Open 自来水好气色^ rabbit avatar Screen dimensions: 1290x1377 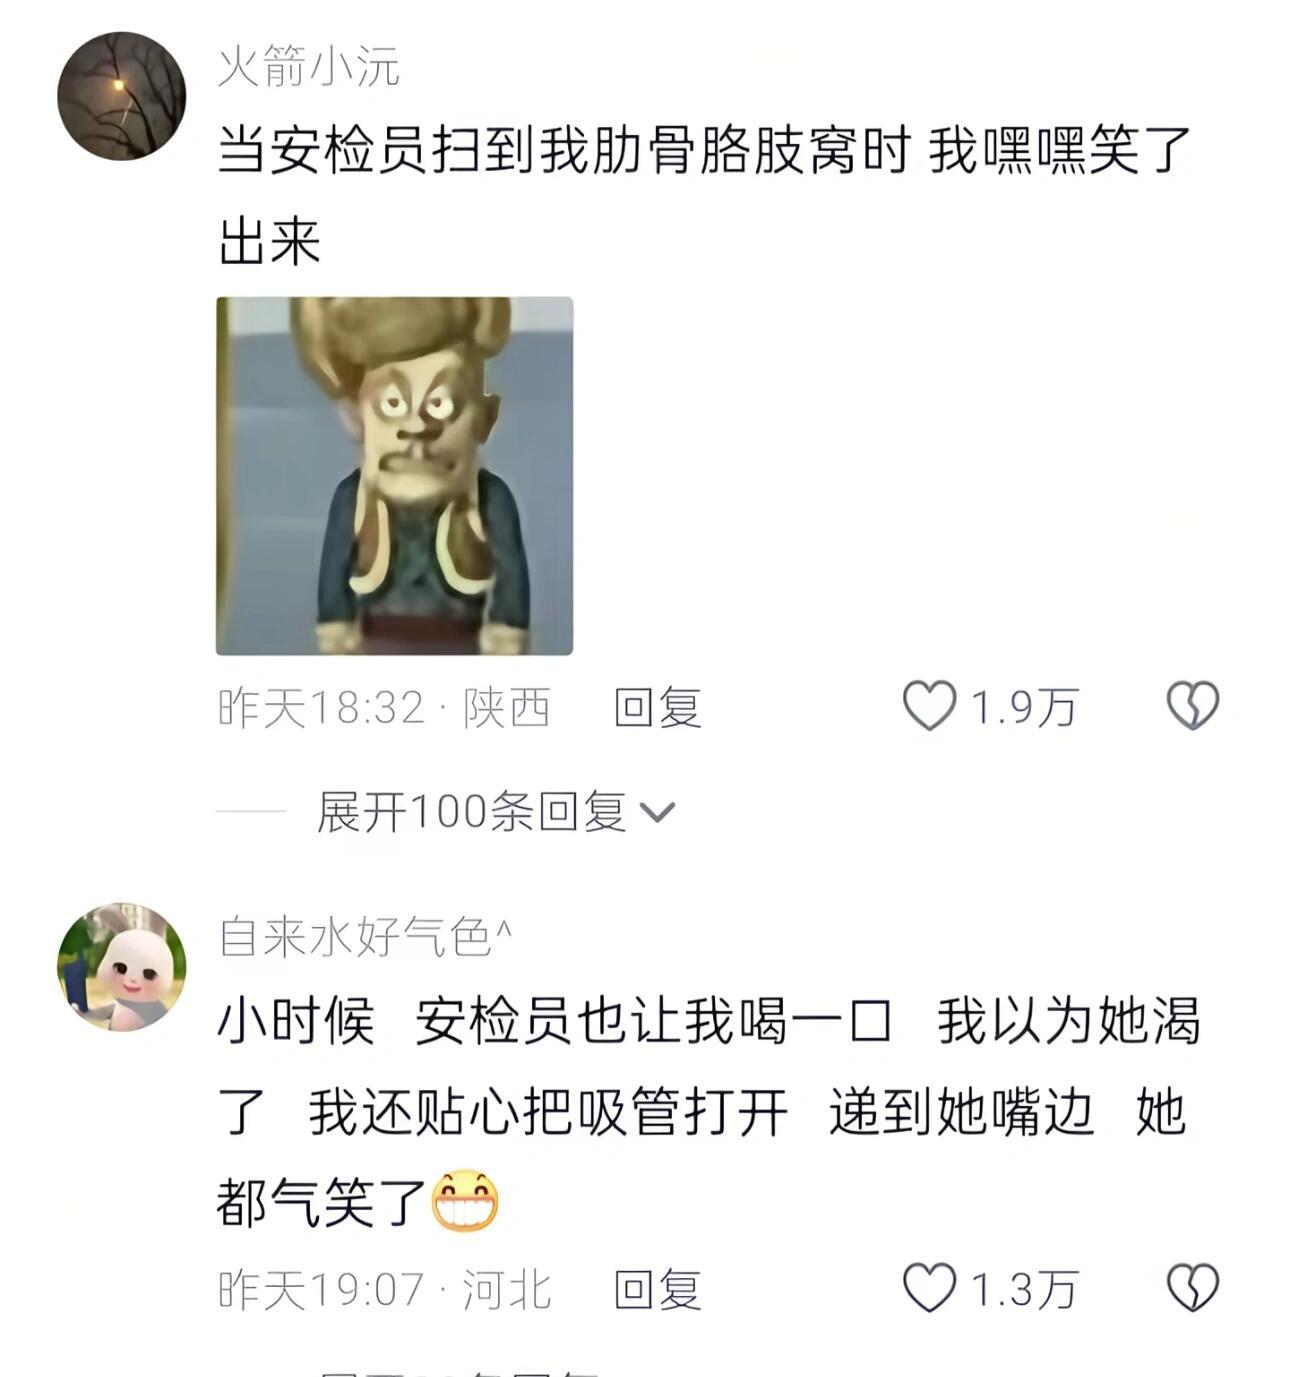click(122, 967)
